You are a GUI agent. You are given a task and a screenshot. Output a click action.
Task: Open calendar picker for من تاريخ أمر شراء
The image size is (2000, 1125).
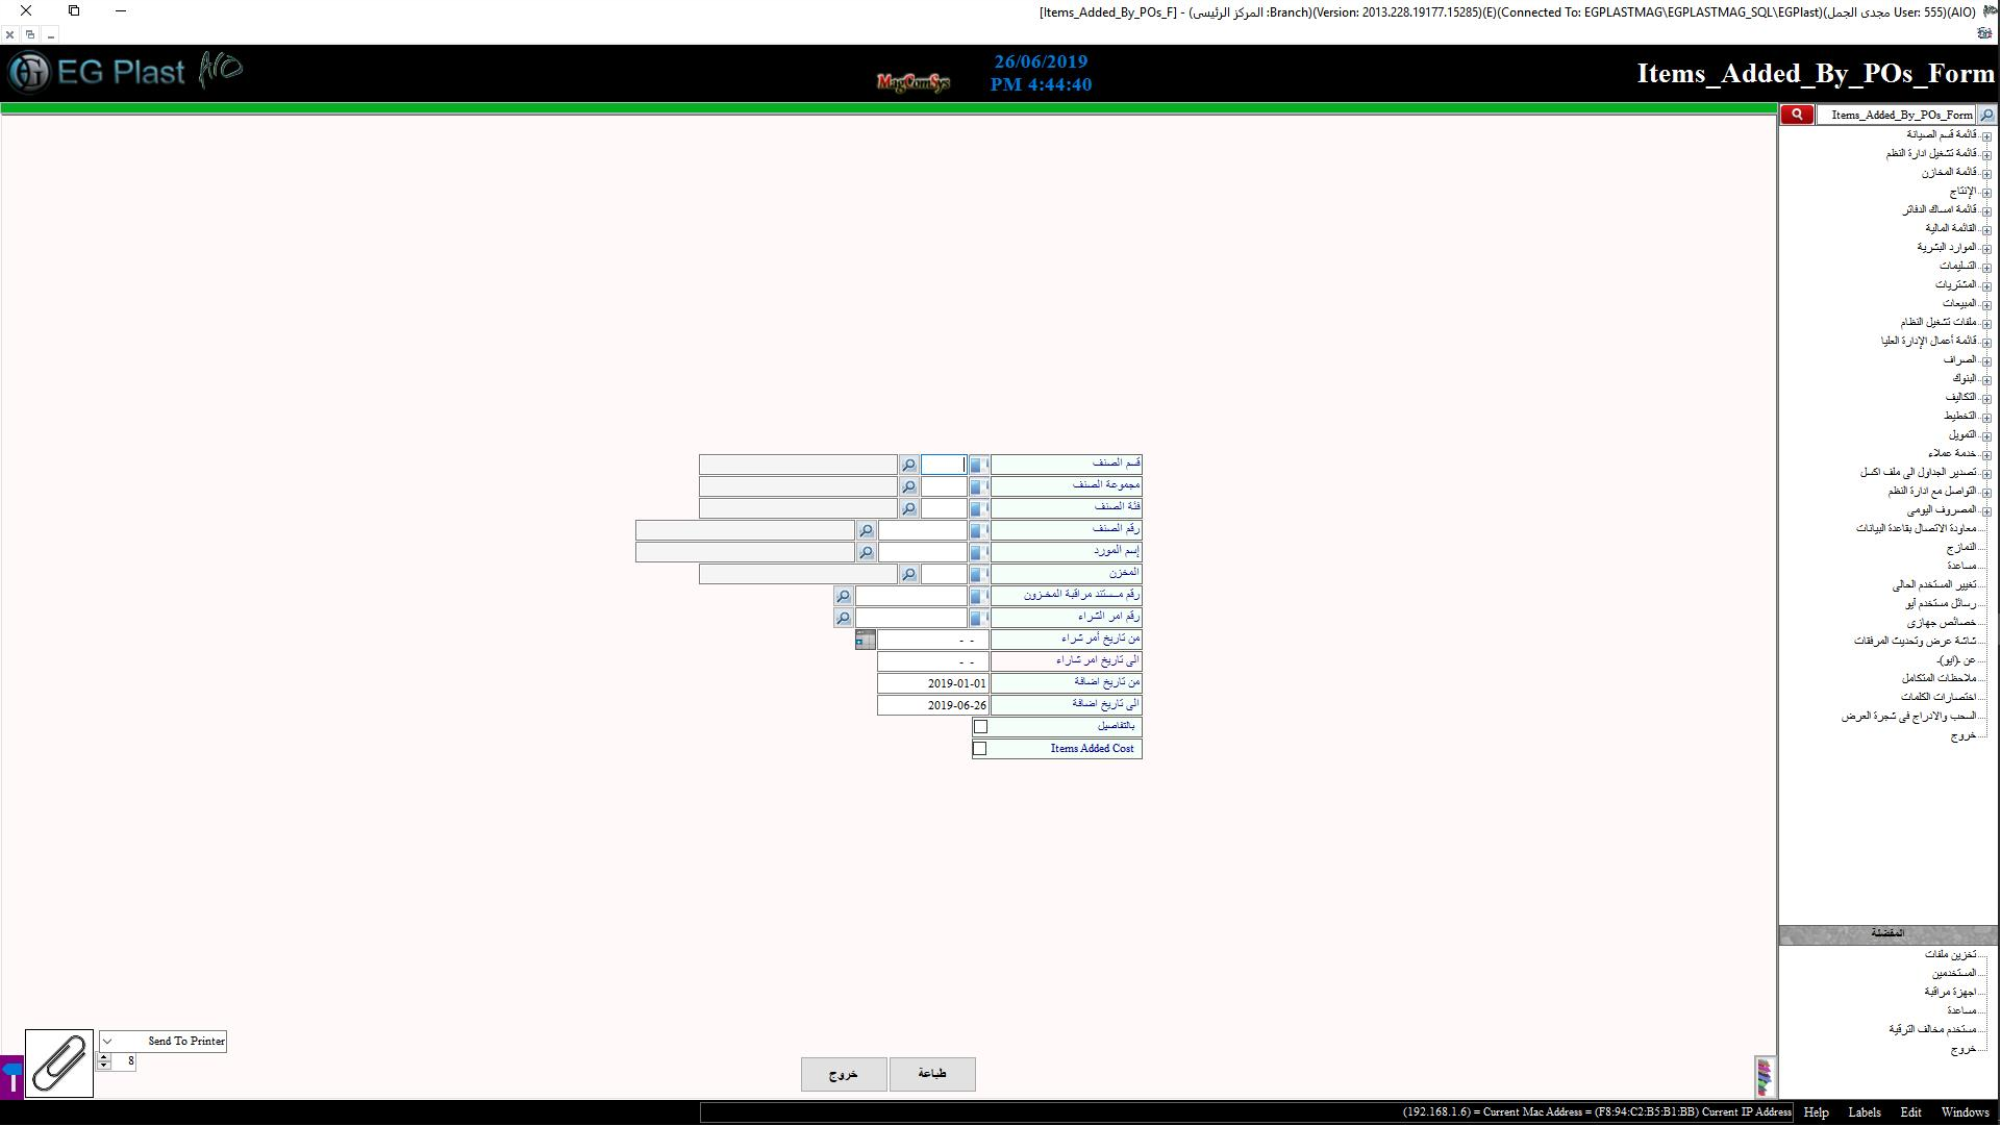[865, 640]
